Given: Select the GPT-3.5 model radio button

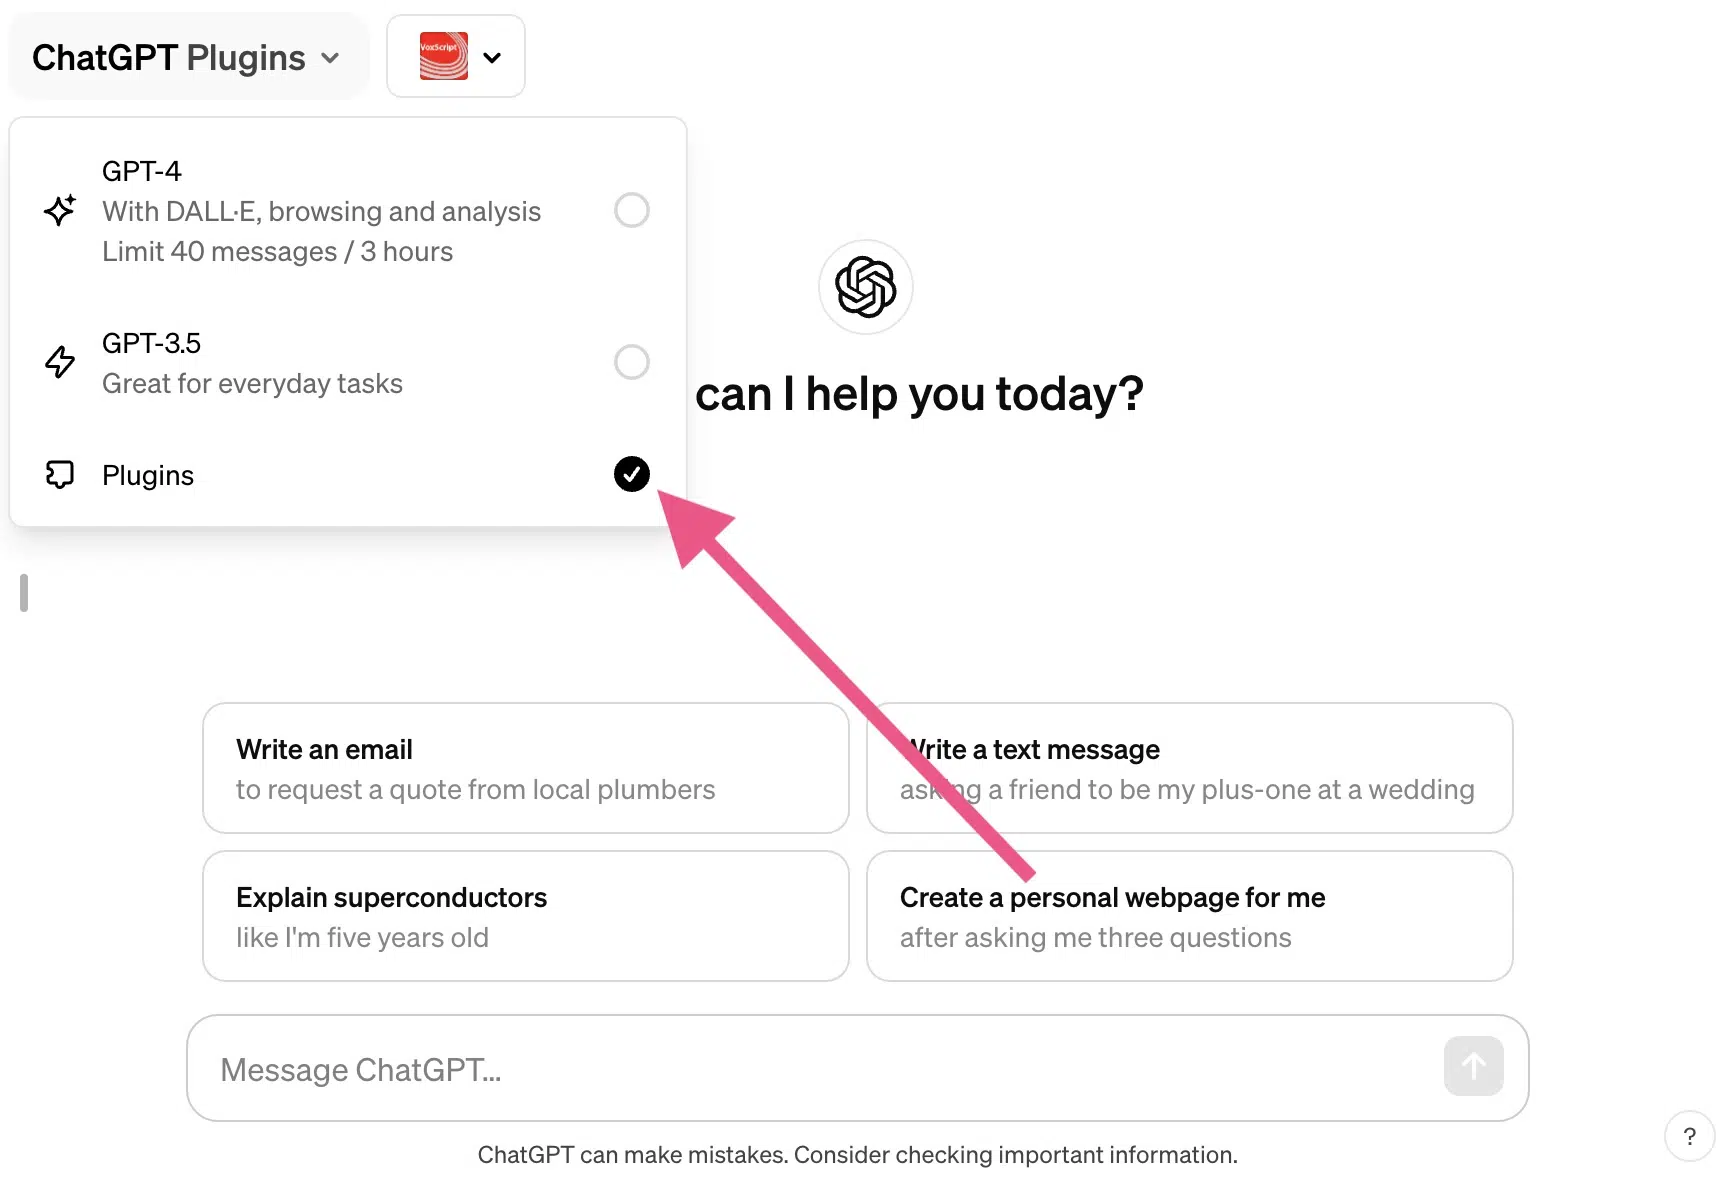Looking at the screenshot, I should 631,362.
